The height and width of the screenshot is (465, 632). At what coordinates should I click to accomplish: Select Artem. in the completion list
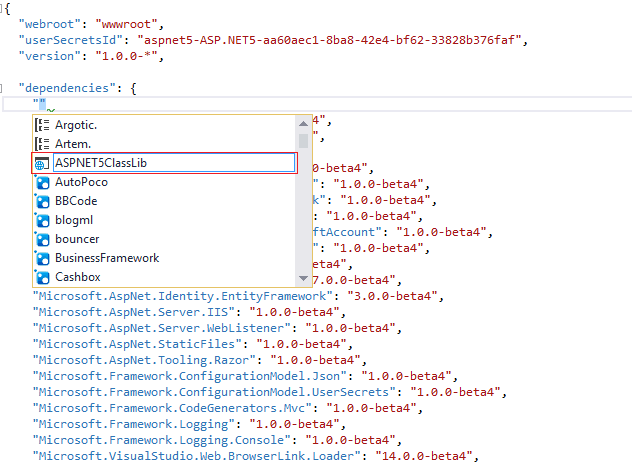pyautogui.click(x=164, y=144)
